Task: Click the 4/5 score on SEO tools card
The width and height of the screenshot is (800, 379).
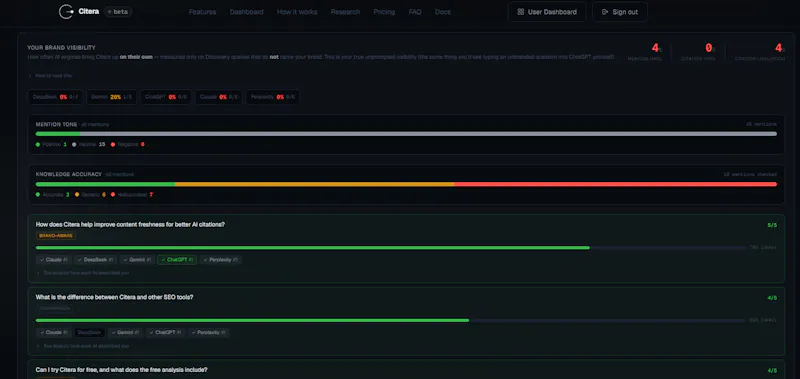Action: (x=772, y=298)
